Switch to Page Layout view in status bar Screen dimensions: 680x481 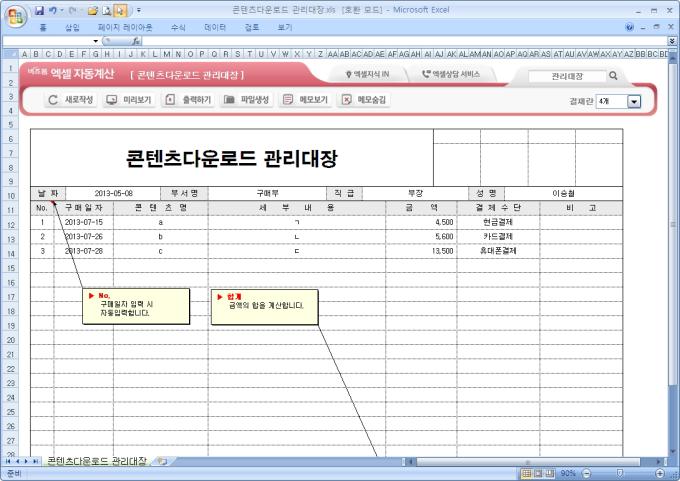click(538, 473)
